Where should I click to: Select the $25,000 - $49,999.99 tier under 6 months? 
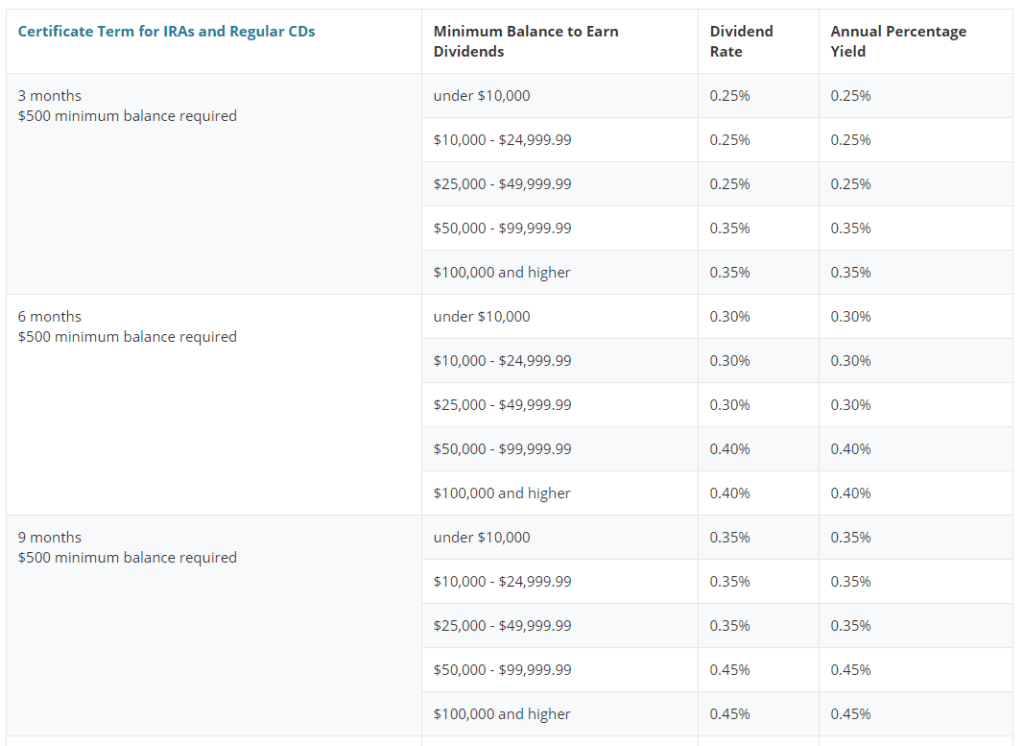(502, 404)
